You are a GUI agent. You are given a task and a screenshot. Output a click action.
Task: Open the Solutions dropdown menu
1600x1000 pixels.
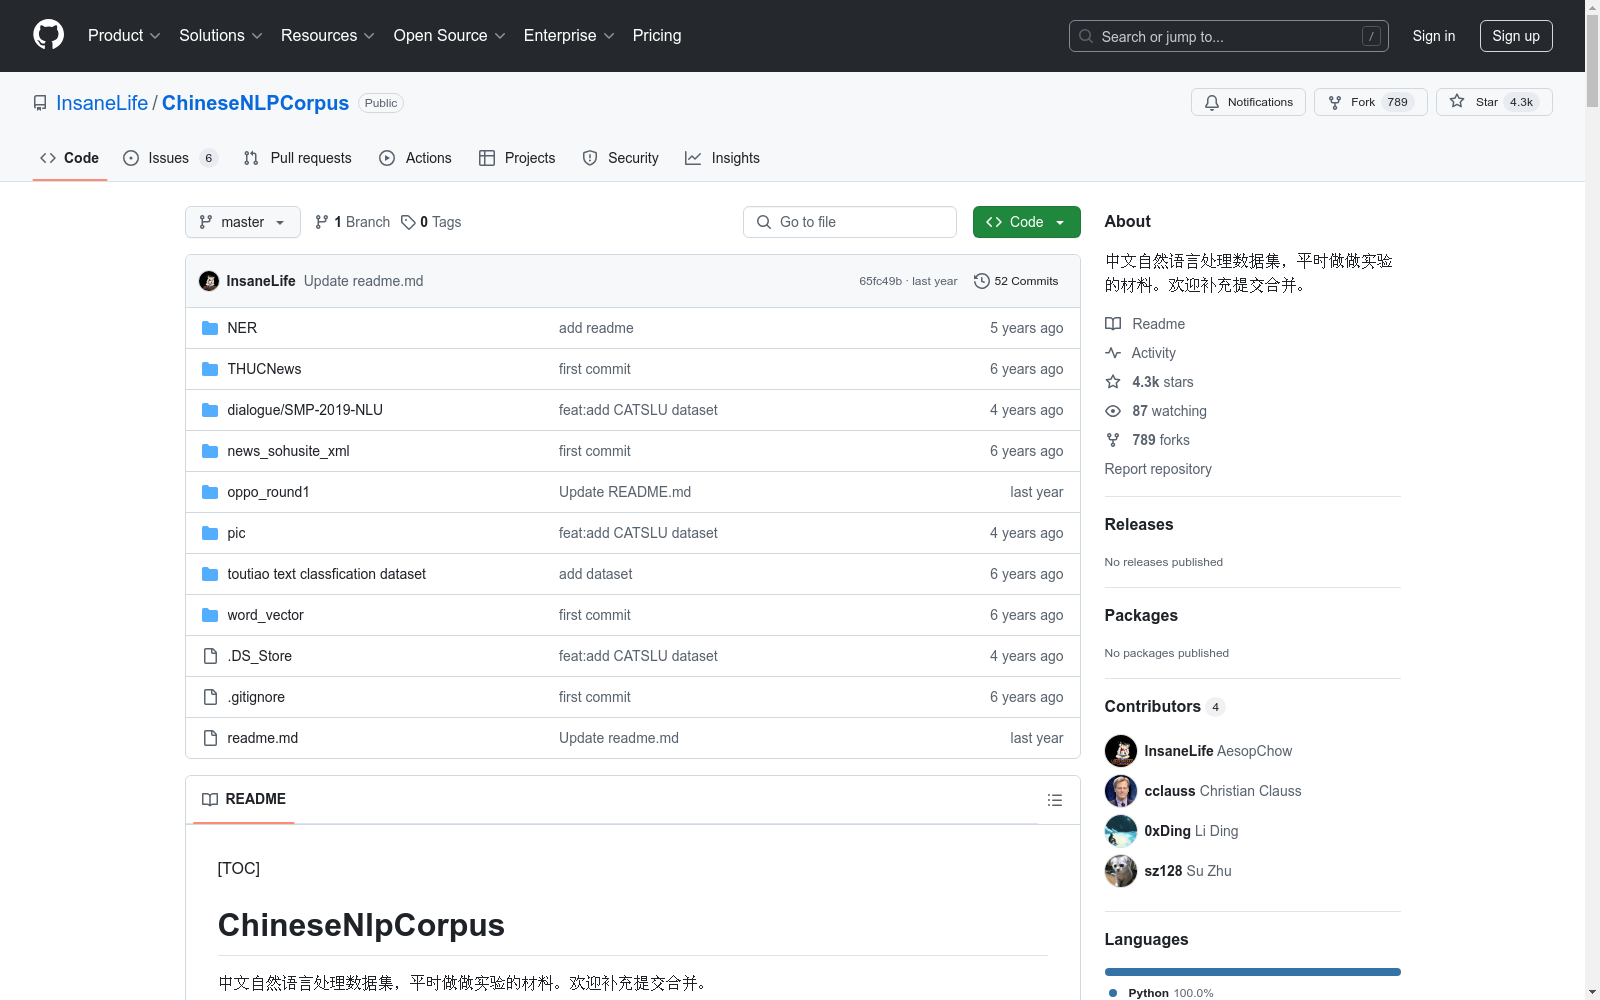(220, 35)
